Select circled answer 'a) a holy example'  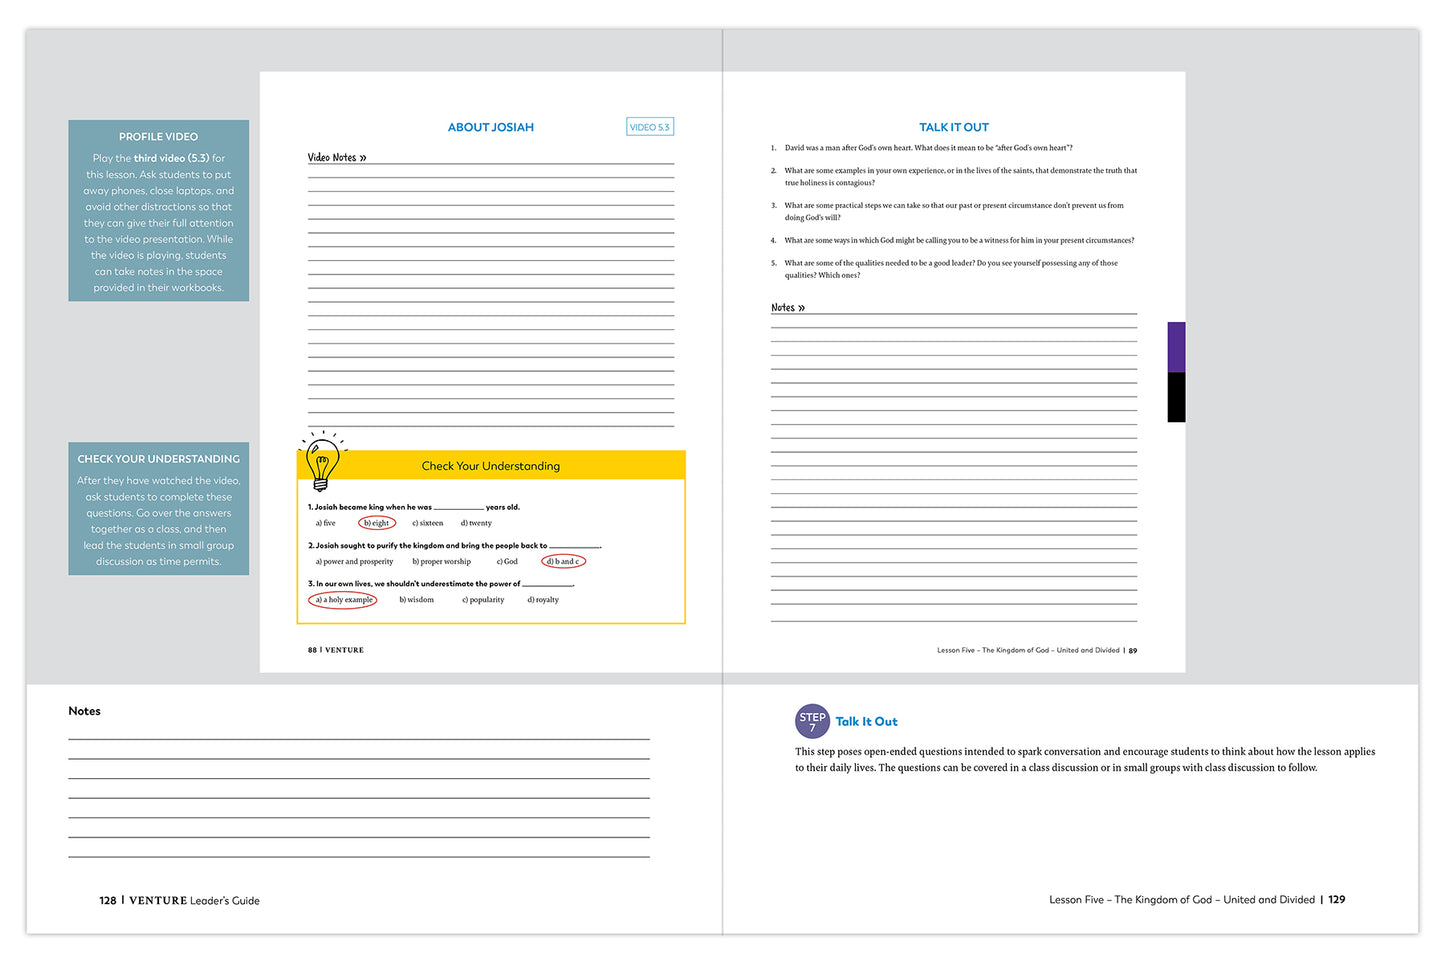point(343,600)
